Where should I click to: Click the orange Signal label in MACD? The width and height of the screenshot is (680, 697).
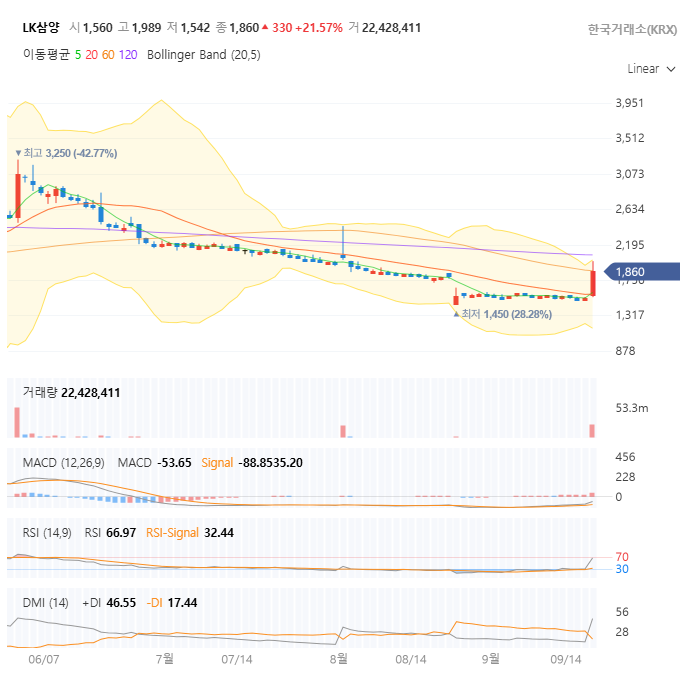click(217, 463)
